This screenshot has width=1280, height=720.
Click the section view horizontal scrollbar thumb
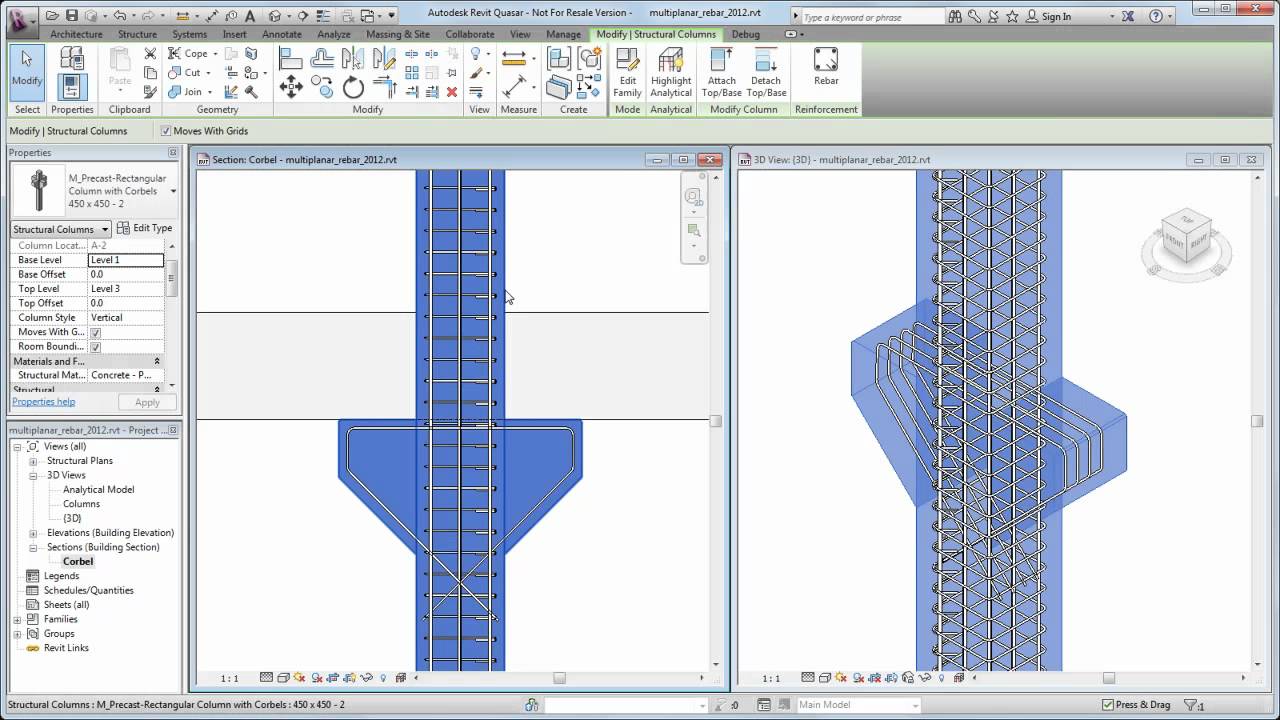pos(560,678)
